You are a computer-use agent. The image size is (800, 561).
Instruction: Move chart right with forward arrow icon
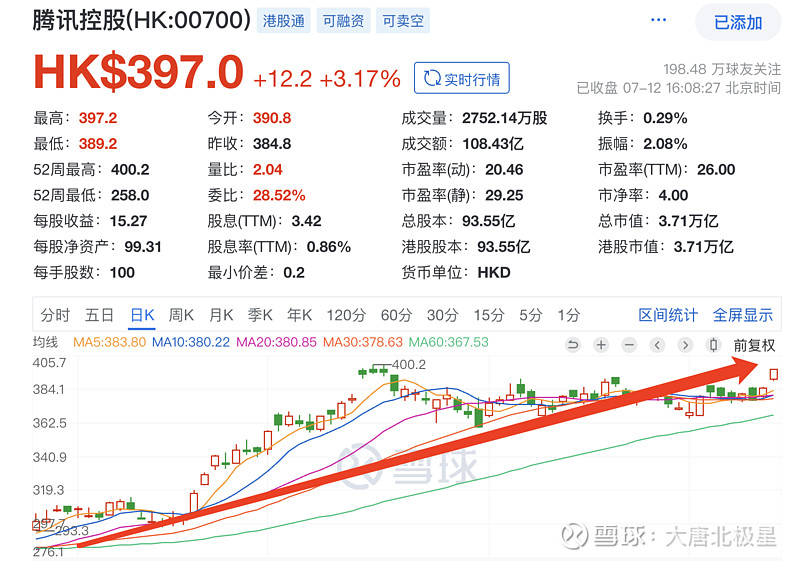pyautogui.click(x=685, y=345)
